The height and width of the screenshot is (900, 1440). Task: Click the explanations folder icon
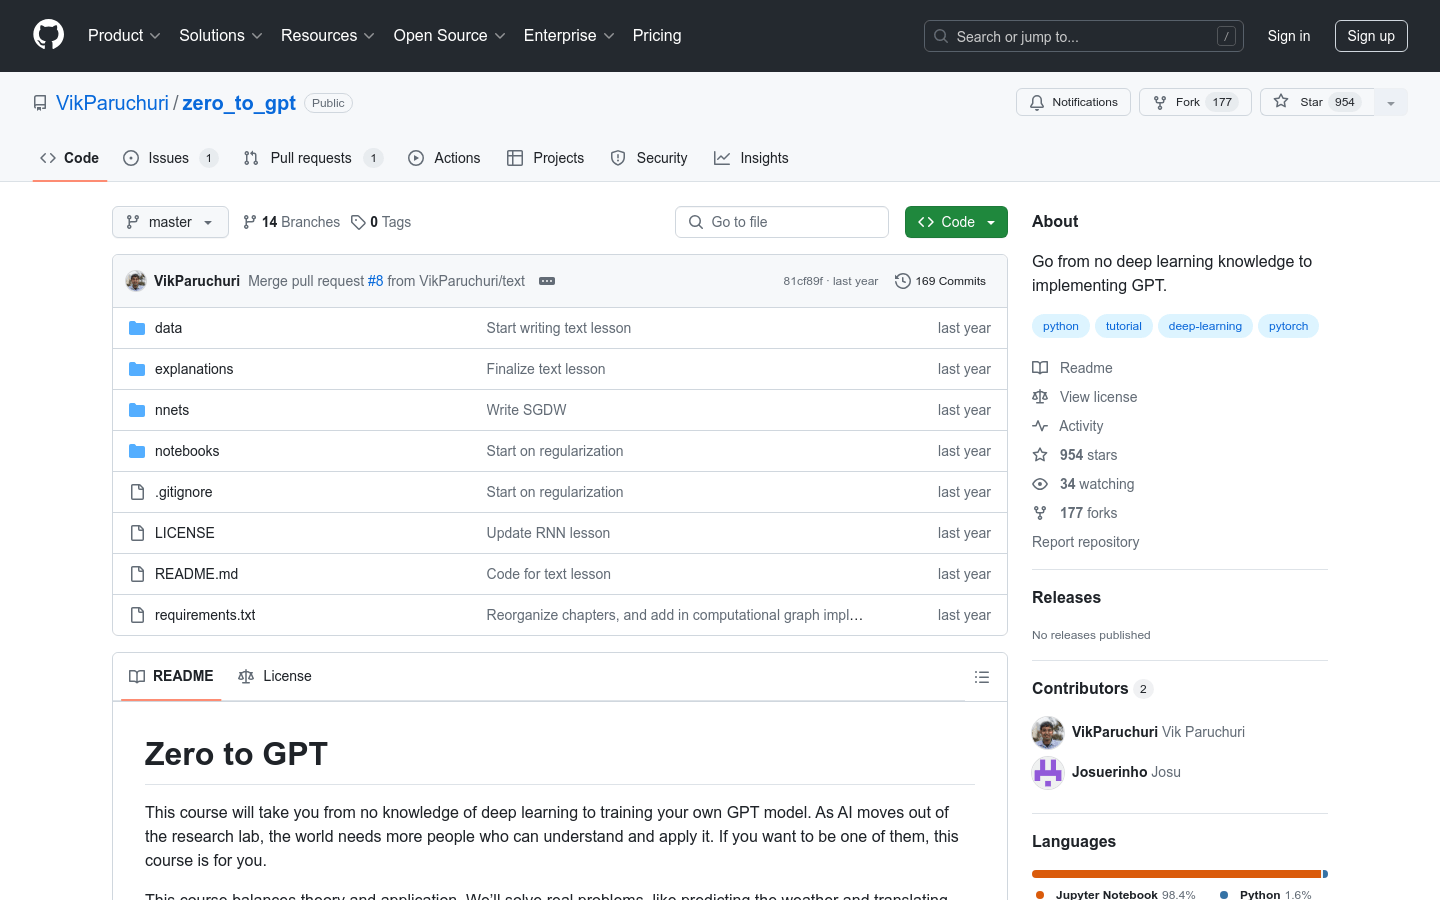pyautogui.click(x=137, y=369)
